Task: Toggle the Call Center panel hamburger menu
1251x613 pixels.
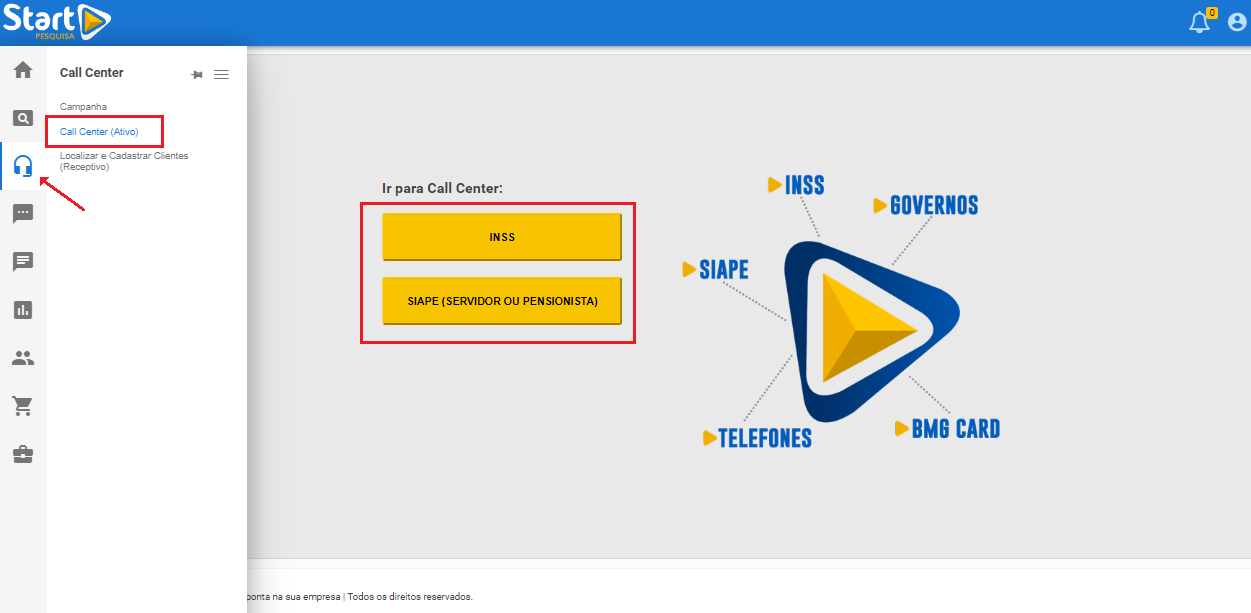Action: point(221,74)
